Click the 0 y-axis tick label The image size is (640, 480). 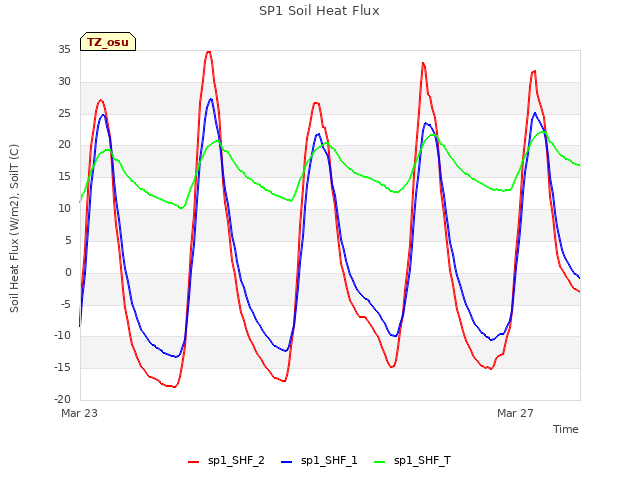[68, 272]
